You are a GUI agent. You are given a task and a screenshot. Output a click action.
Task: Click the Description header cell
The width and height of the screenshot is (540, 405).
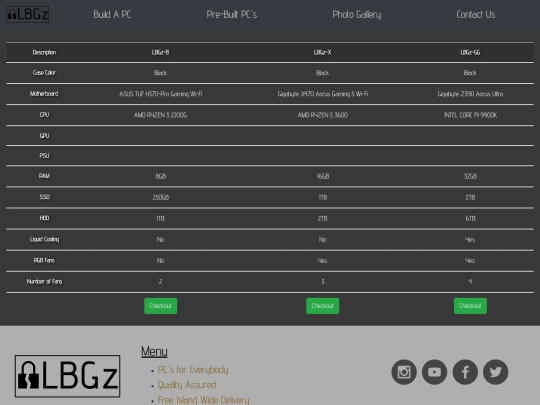tap(44, 52)
